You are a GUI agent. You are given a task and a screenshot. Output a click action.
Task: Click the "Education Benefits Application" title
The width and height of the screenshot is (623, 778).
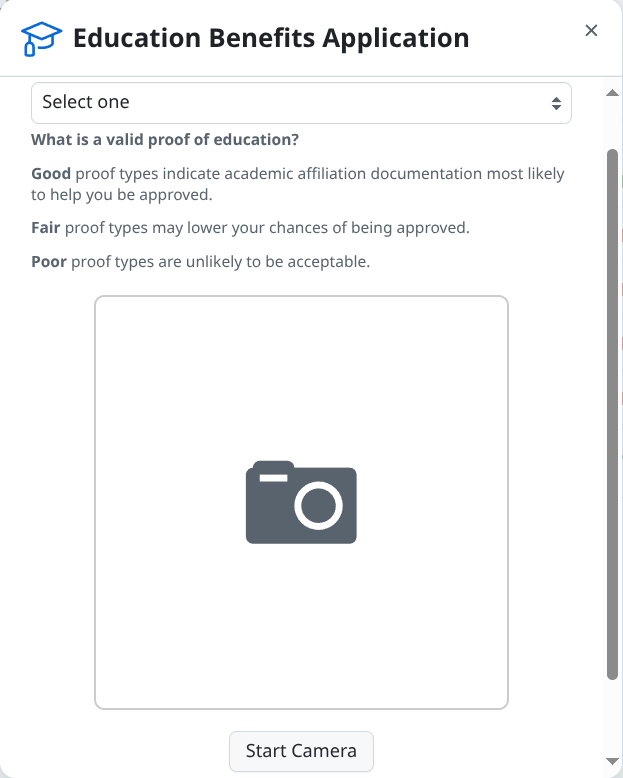(271, 39)
